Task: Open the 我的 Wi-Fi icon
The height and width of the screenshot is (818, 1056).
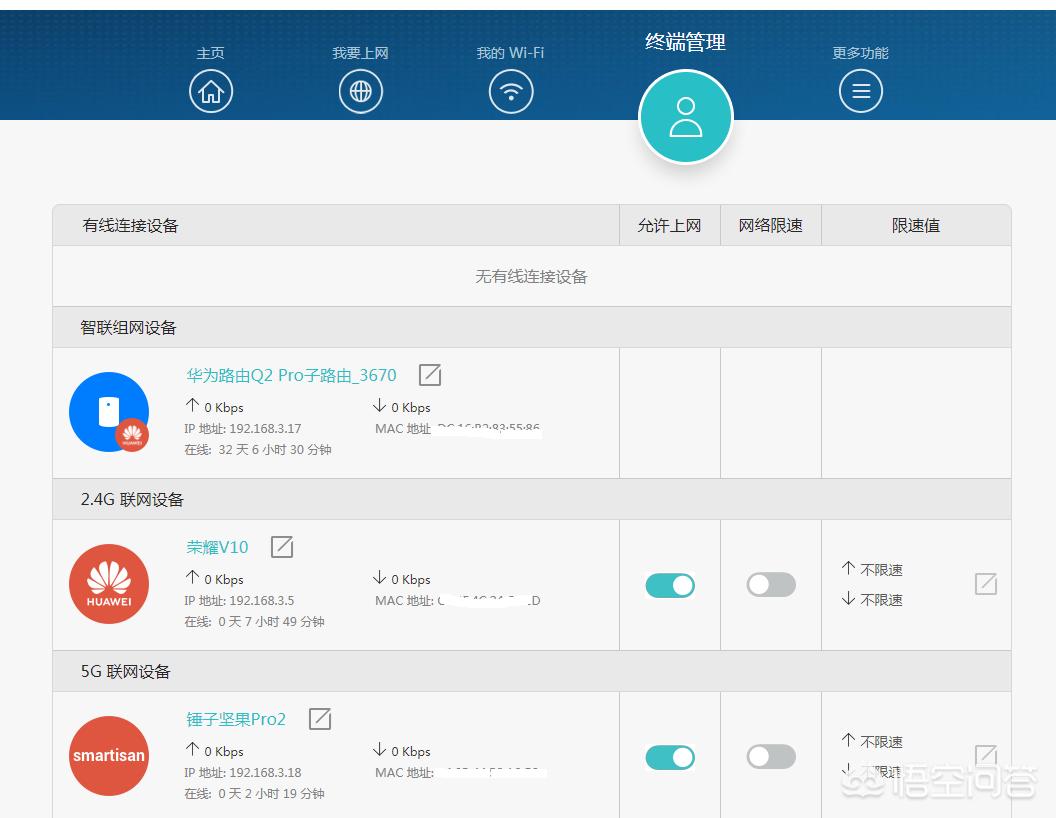Action: (511, 92)
